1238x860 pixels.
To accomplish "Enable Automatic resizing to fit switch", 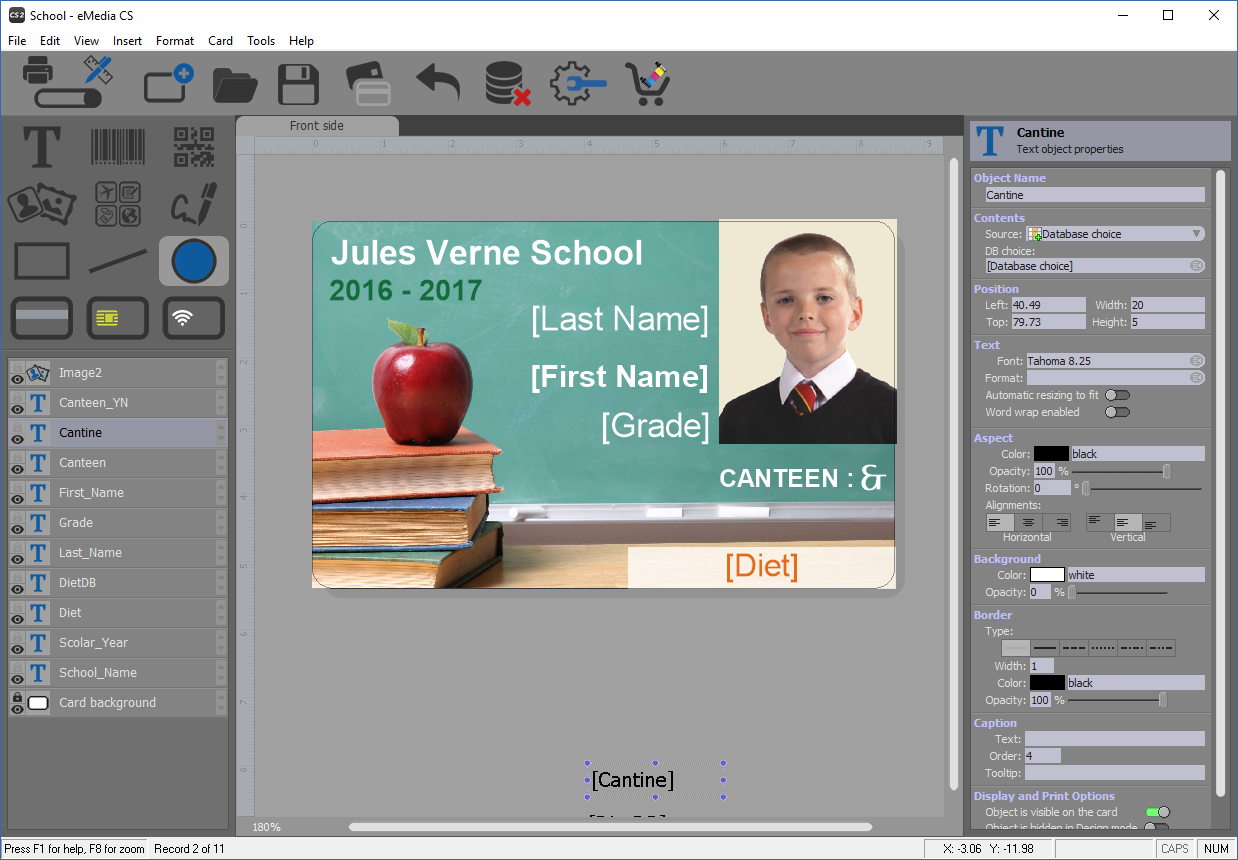I will pos(1117,395).
